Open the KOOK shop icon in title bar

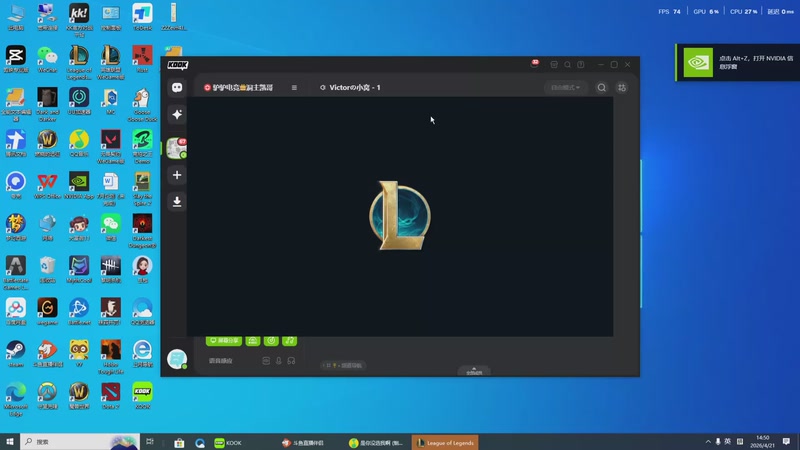click(x=554, y=65)
